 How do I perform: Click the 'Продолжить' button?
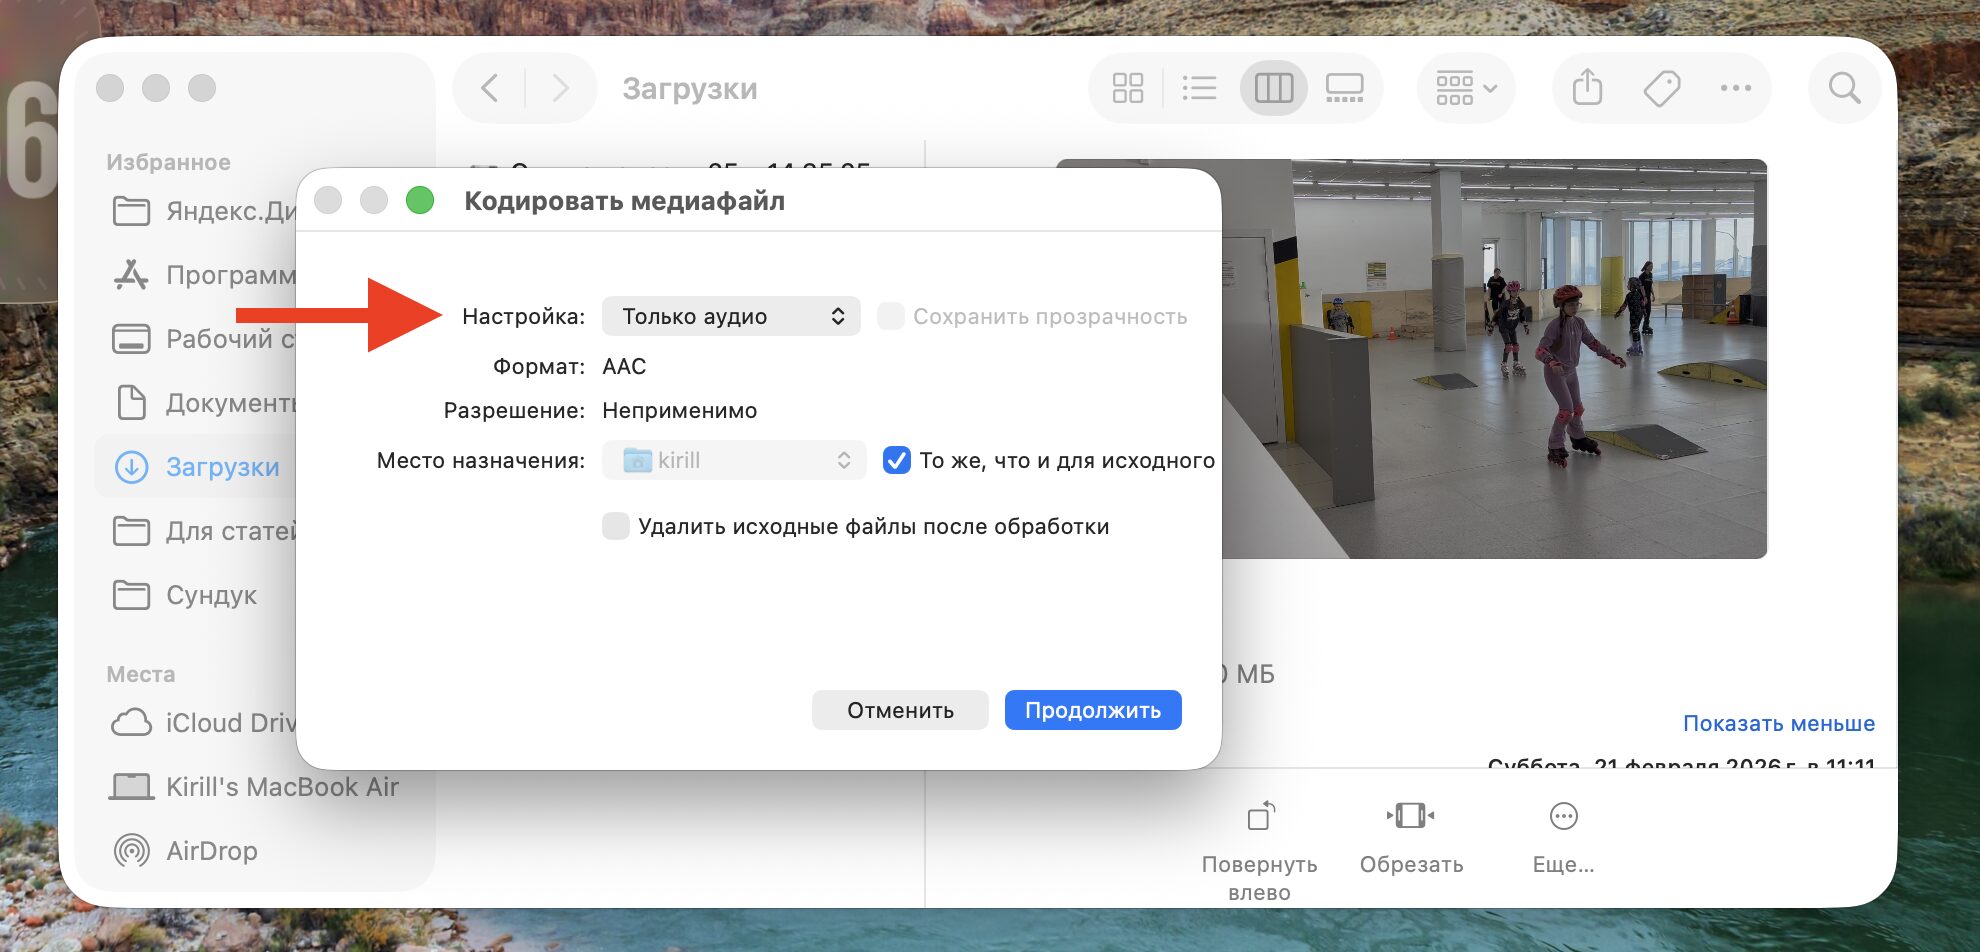pos(1092,710)
